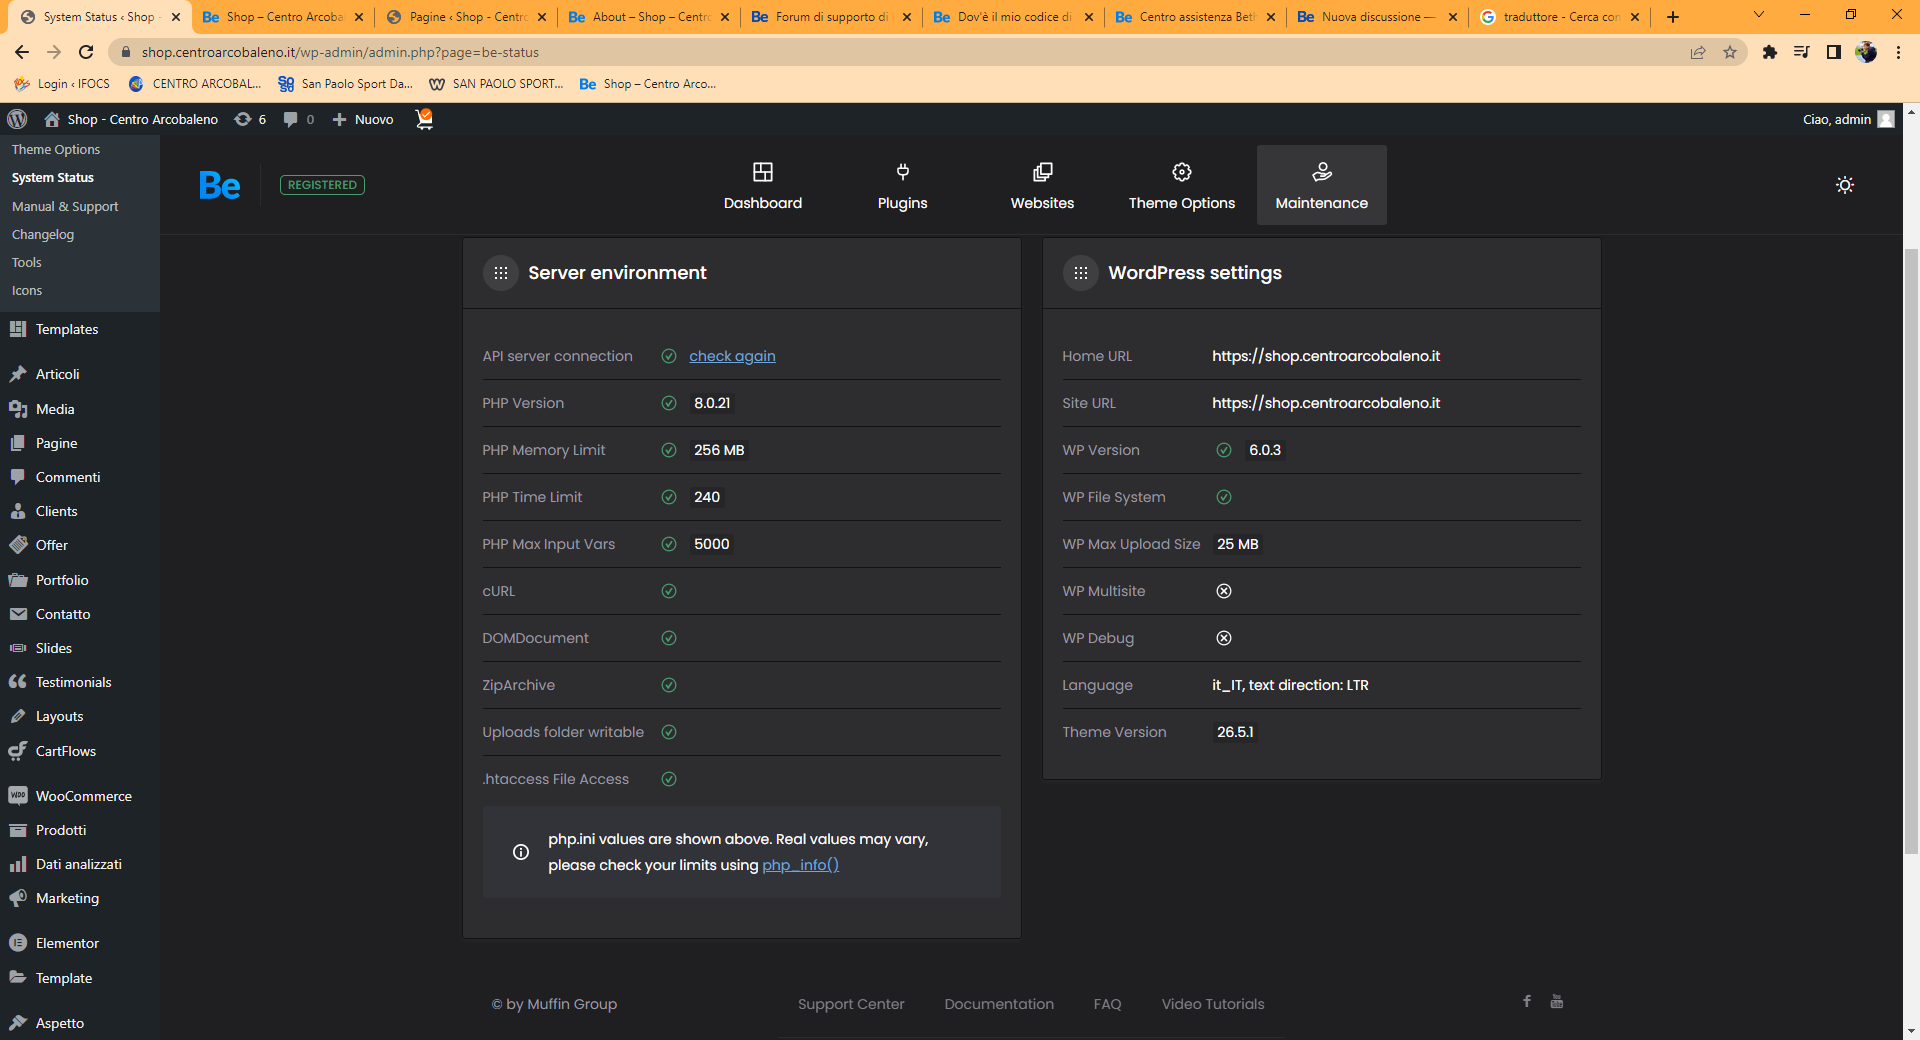Bookmark this page with star icon
1920x1040 pixels.
tap(1730, 52)
